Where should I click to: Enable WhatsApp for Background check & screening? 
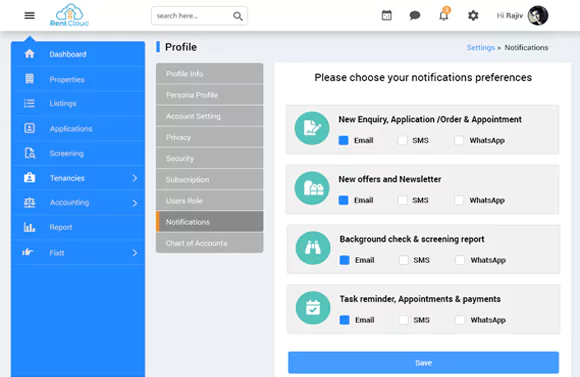tap(460, 260)
